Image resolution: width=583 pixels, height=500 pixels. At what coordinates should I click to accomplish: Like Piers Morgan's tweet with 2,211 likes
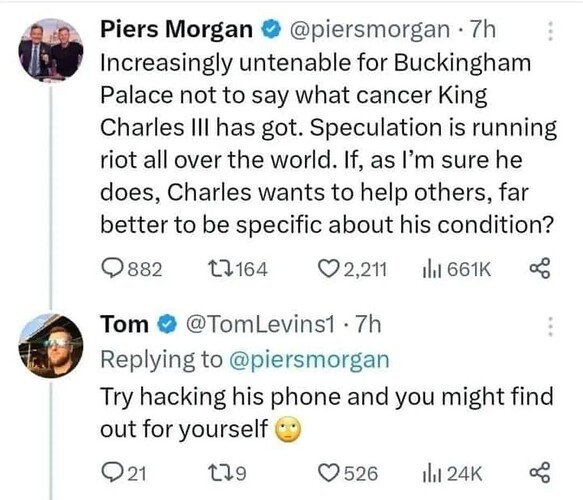coord(329,268)
